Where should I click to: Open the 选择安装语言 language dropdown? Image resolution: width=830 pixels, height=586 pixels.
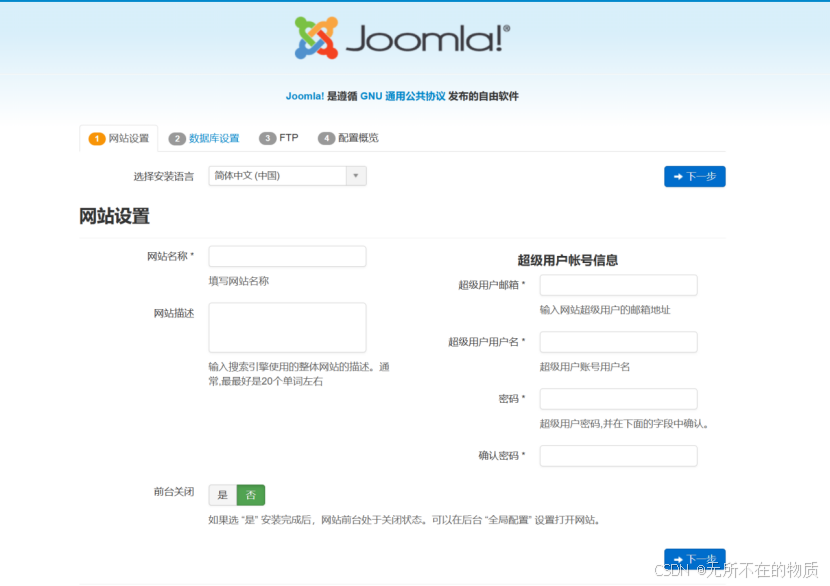[x=287, y=176]
